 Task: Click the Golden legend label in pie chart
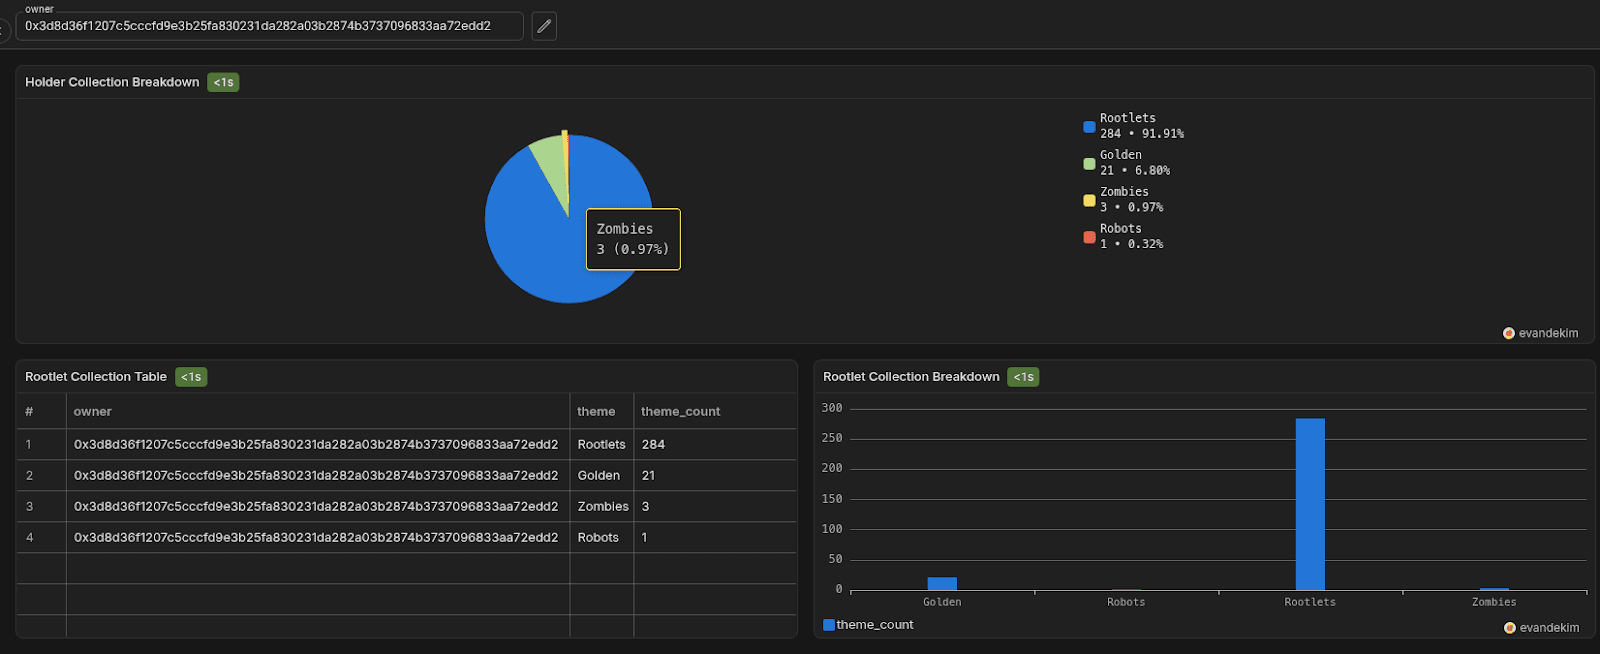(x=1121, y=155)
